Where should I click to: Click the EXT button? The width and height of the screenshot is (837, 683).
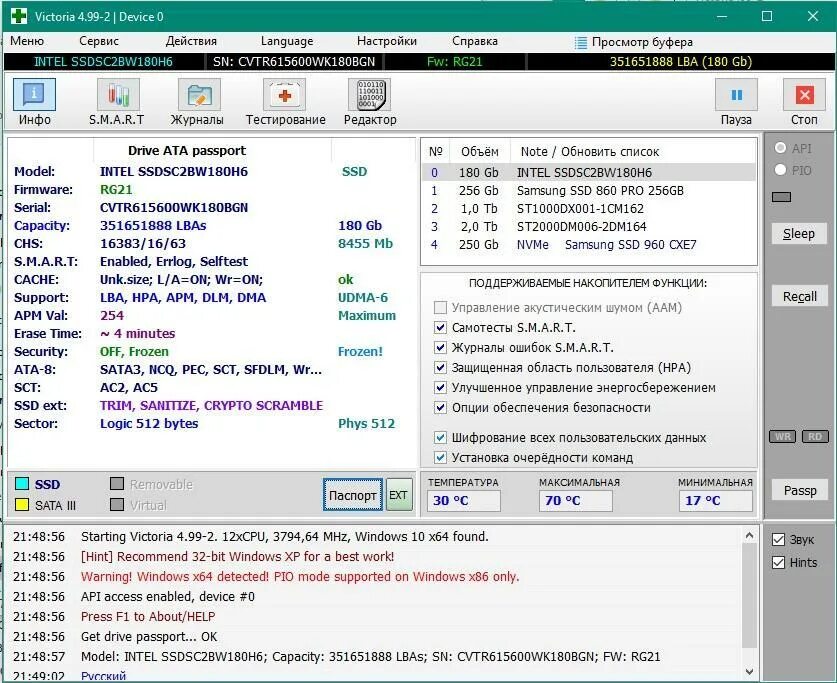[399, 495]
